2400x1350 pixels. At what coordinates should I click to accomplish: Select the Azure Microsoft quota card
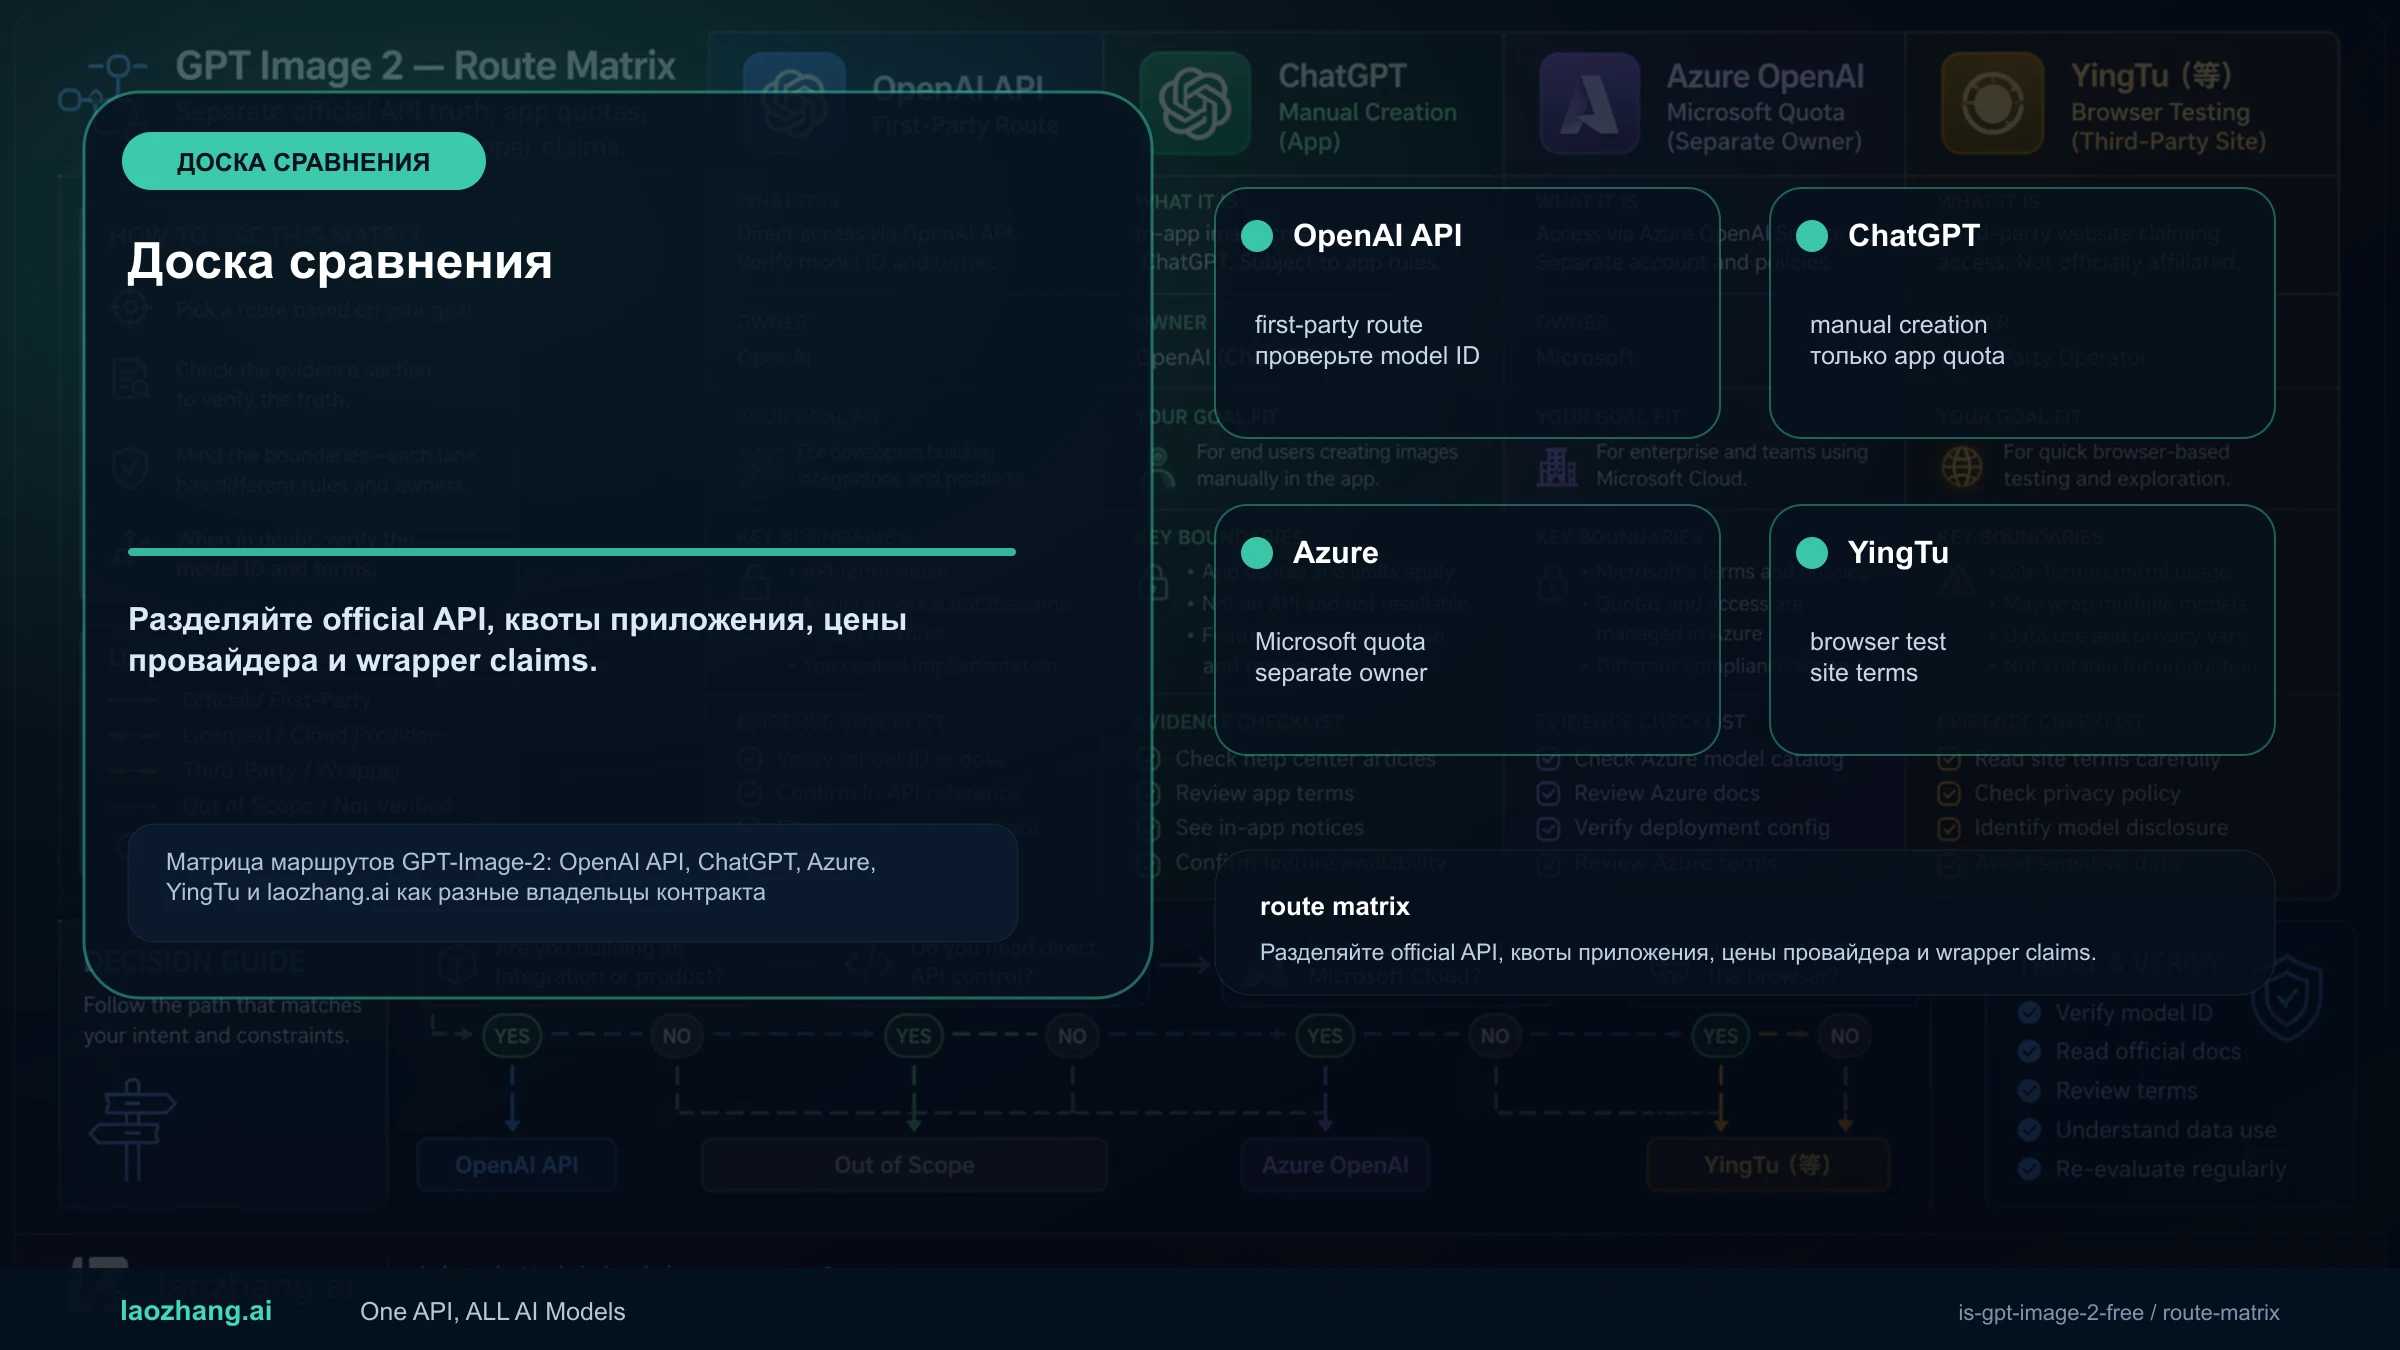1467,630
